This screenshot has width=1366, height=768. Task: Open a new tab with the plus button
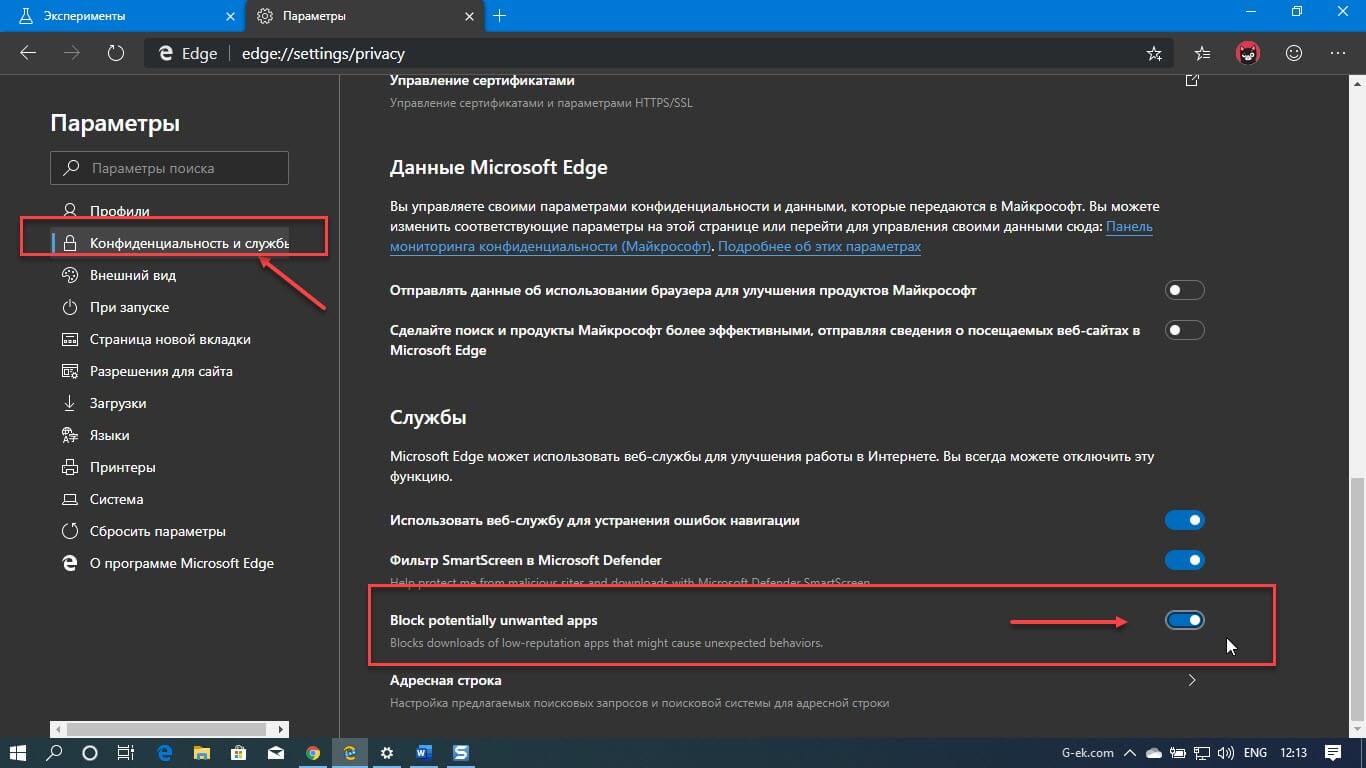[x=500, y=15]
